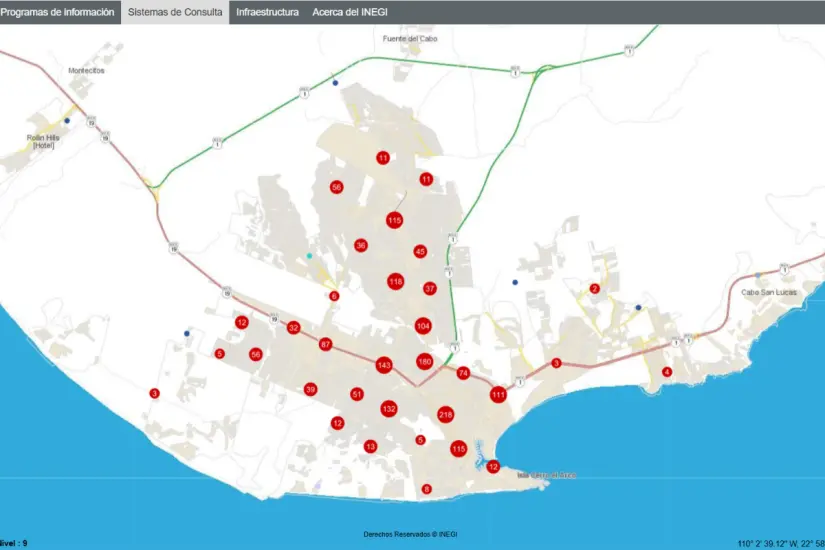Open the Acerca del INEGI menu
This screenshot has height=550, width=825.
click(x=350, y=12)
